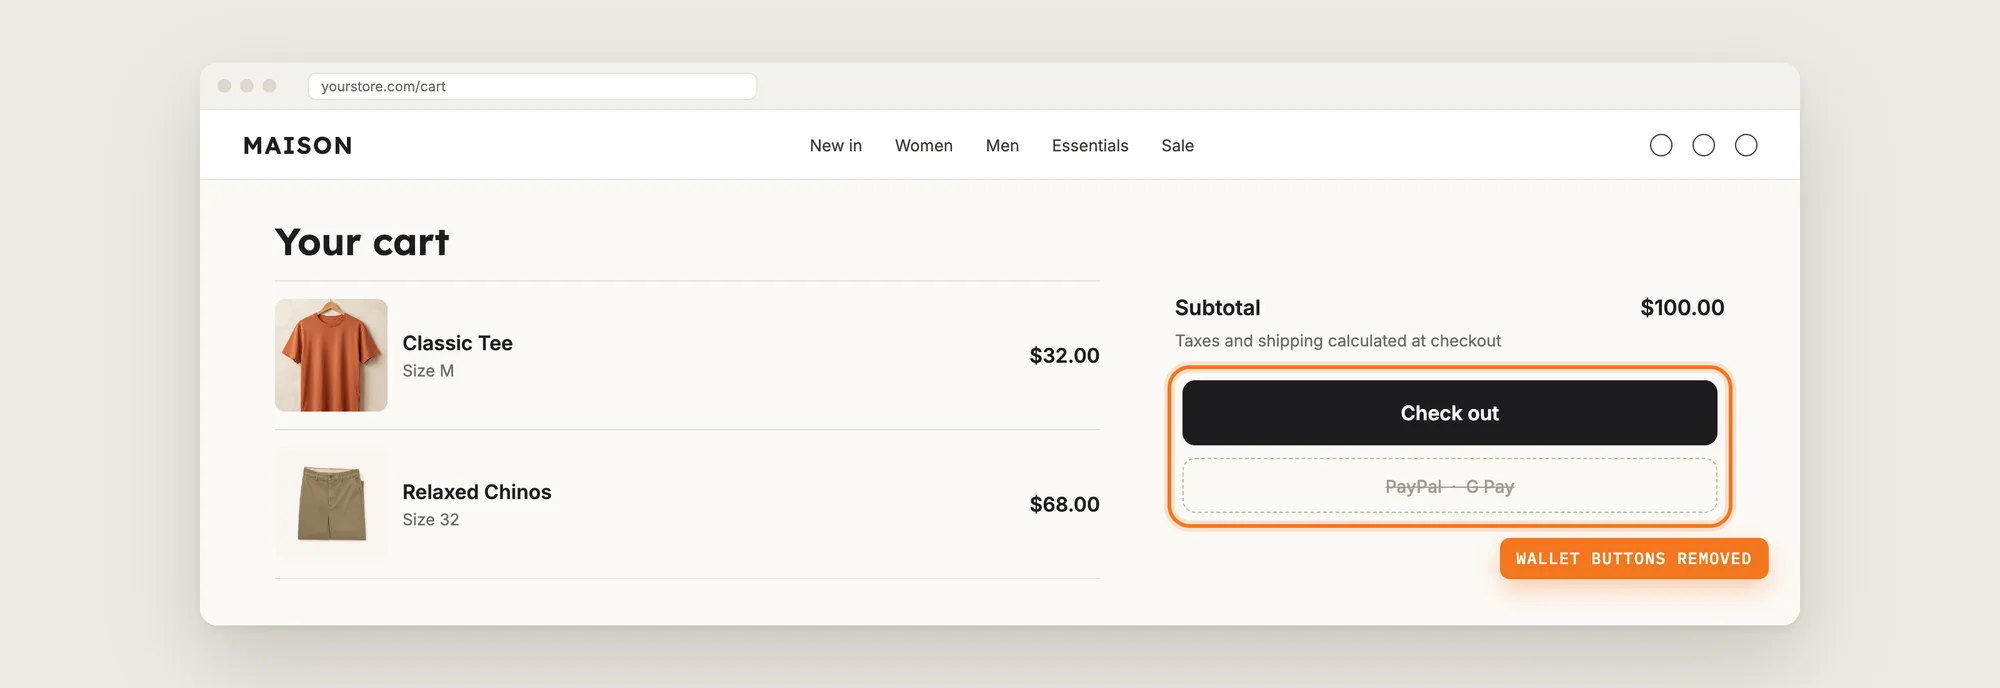Viewport: 2000px width, 688px height.
Task: Click the Your cart heading
Action: [362, 242]
